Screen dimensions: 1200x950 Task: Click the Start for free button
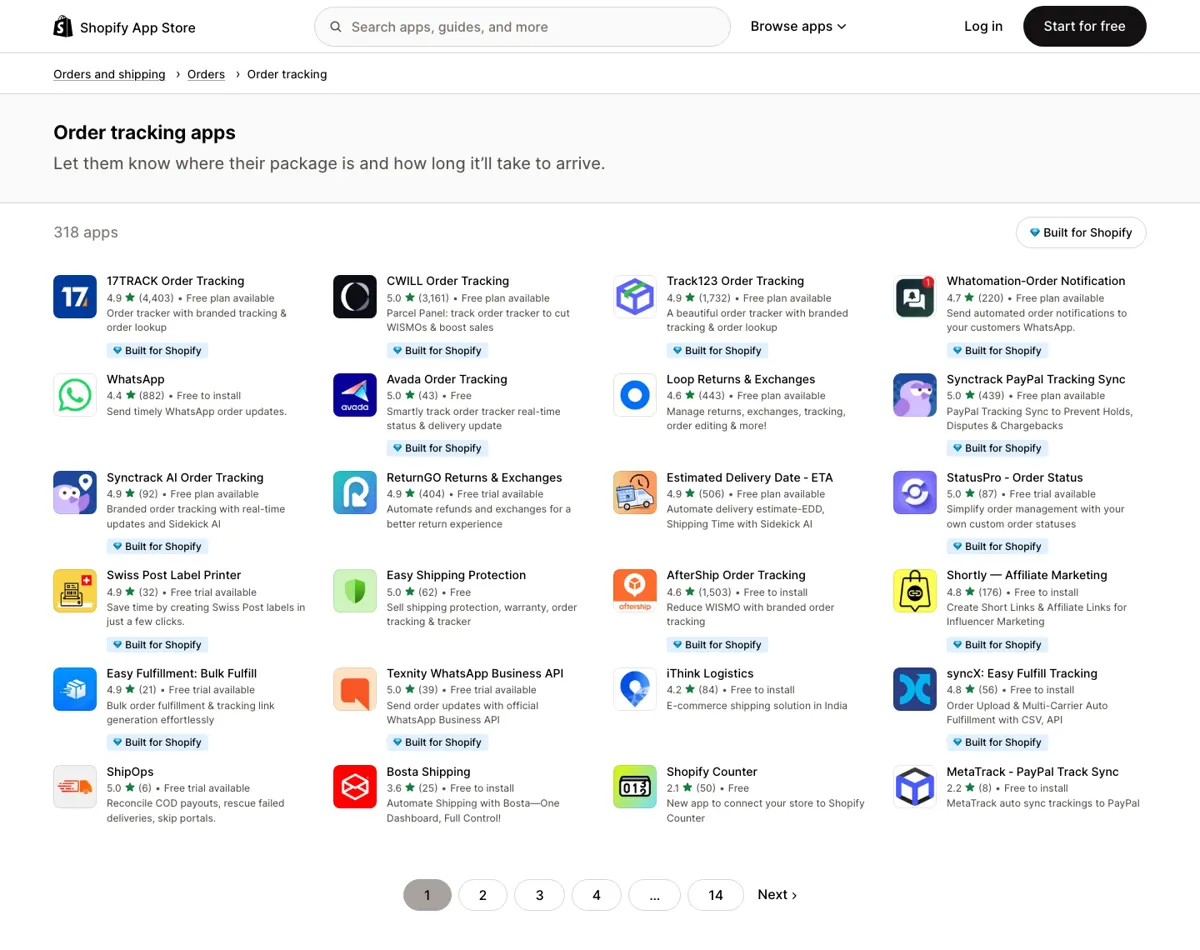point(1085,26)
